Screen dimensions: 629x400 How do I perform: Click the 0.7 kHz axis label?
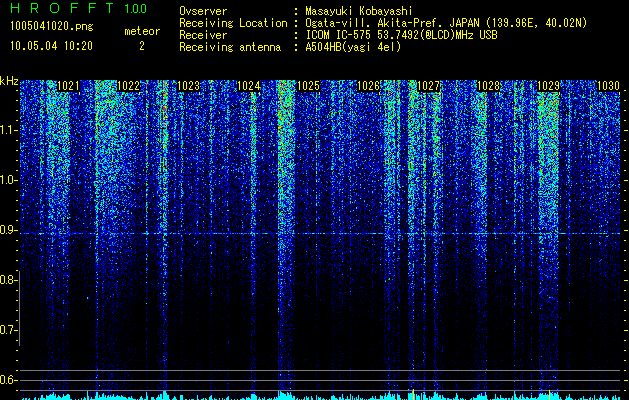click(8, 330)
